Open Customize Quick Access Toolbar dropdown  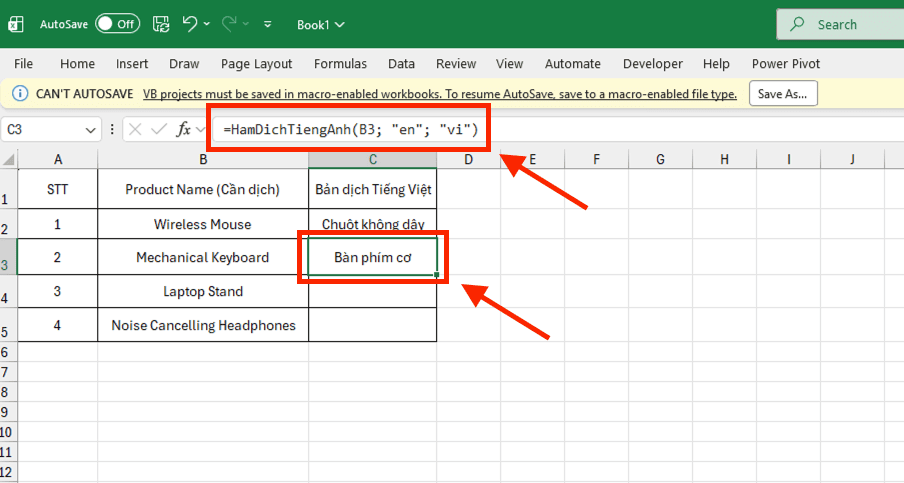268,24
